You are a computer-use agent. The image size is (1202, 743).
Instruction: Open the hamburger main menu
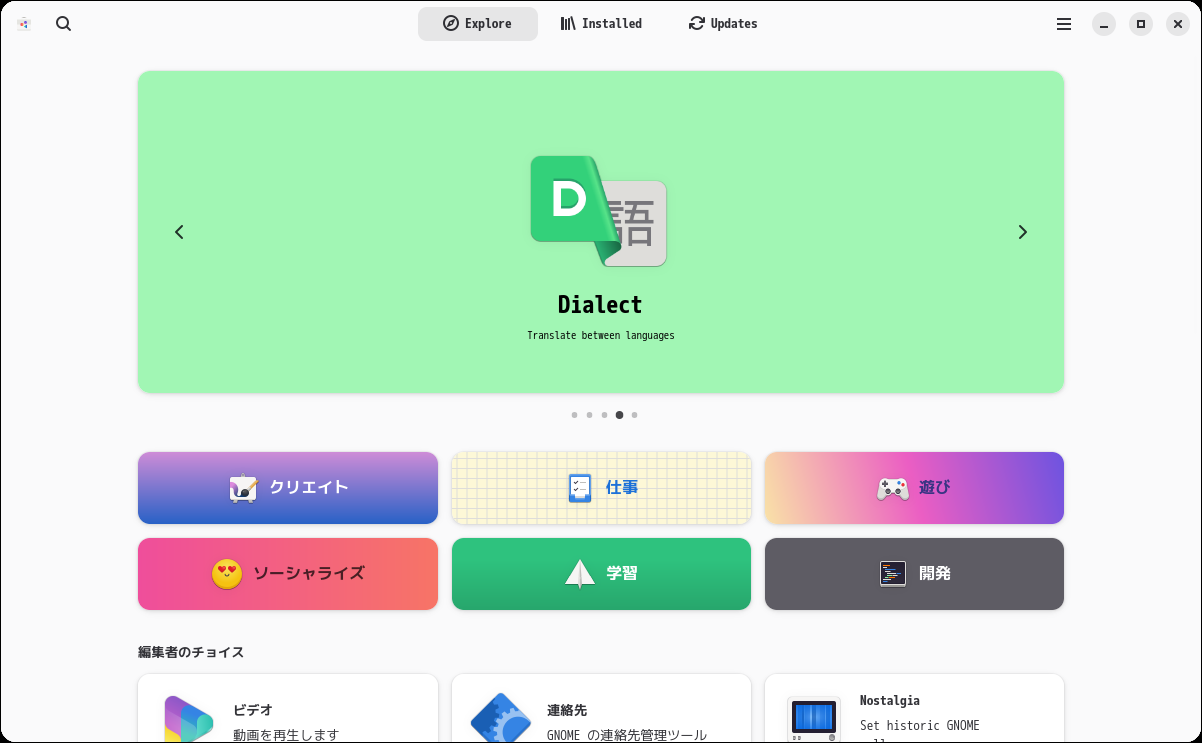tap(1064, 24)
